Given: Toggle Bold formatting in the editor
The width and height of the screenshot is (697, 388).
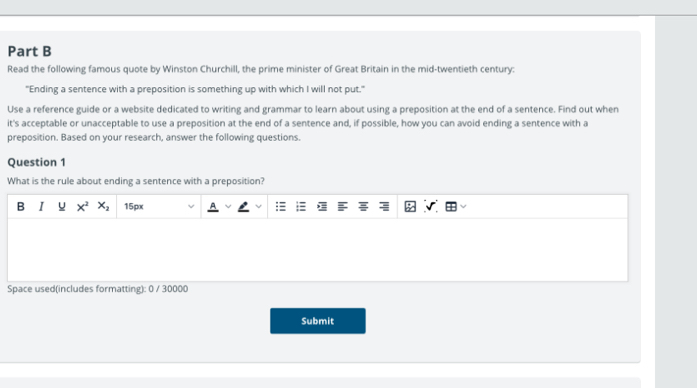Looking at the screenshot, I should tap(20, 206).
